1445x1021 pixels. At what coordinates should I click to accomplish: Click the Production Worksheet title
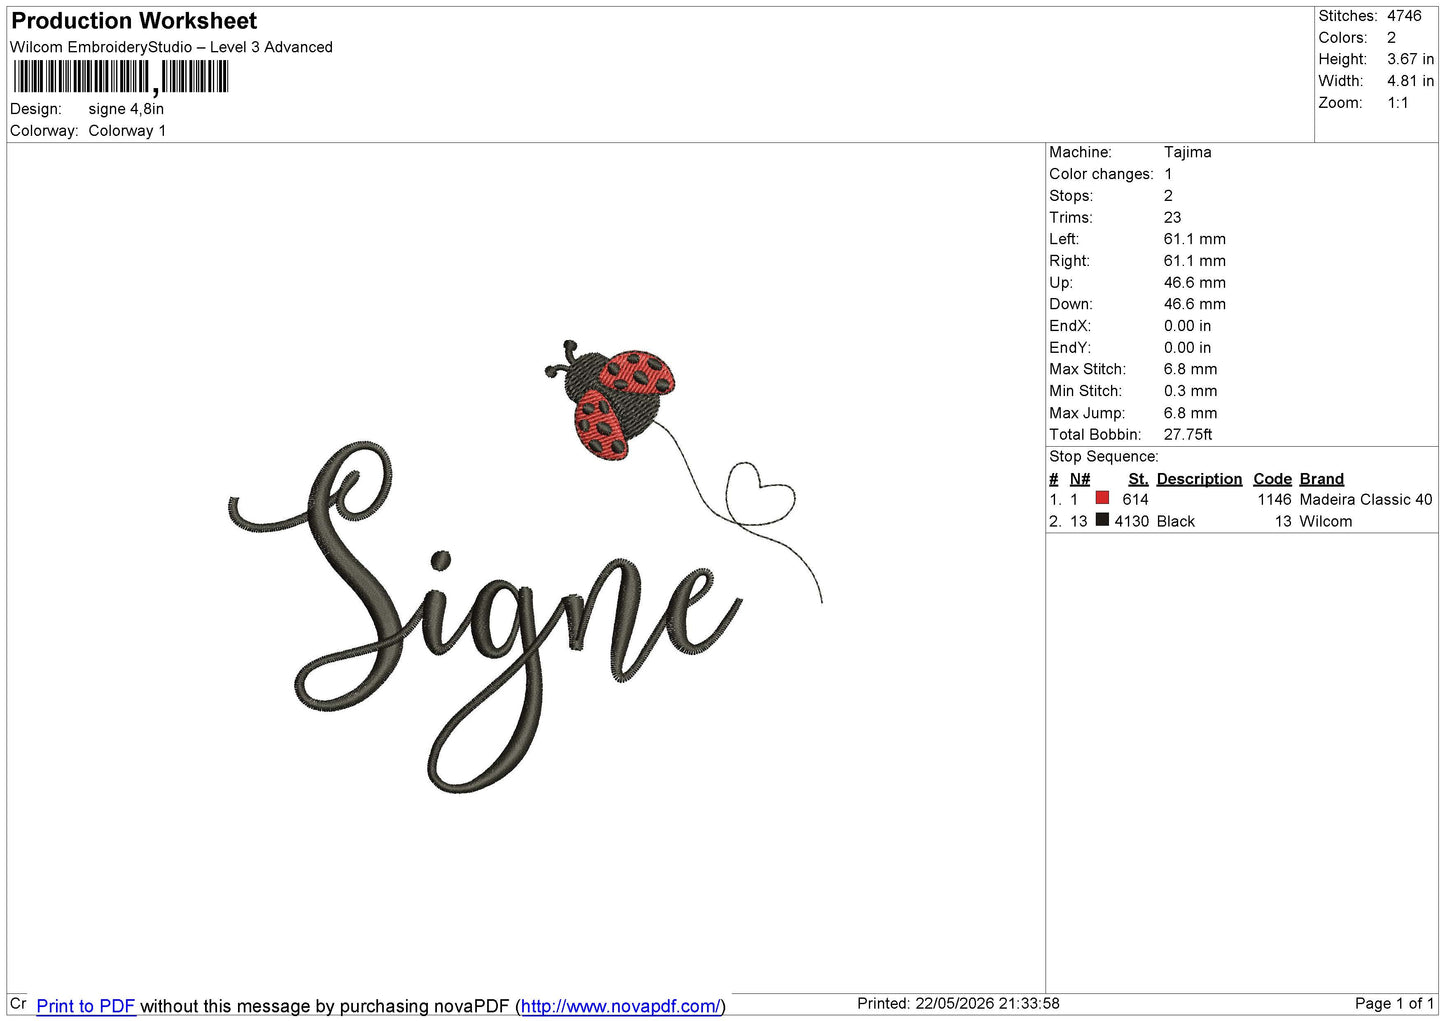click(134, 21)
